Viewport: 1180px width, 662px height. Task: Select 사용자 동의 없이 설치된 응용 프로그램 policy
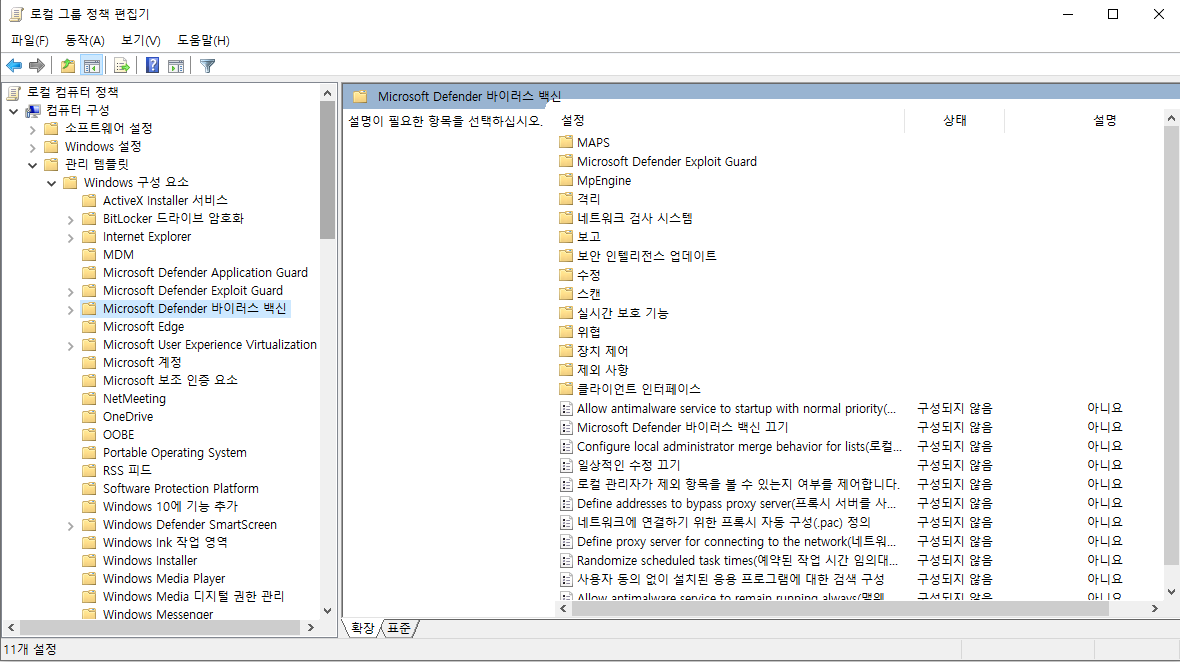pyautogui.click(x=730, y=579)
